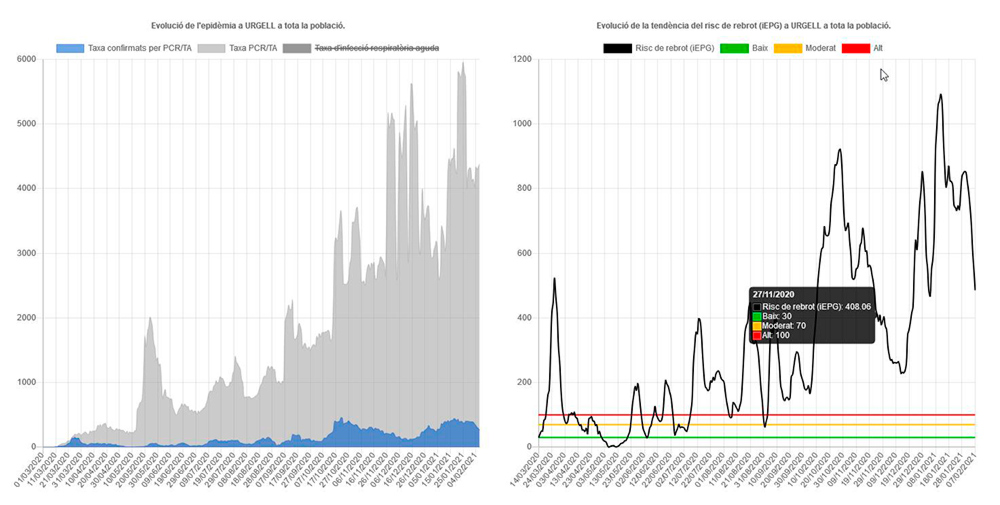The width and height of the screenshot is (1000, 505).
Task: Hide 'Risc de rebrot (iEPG)' series via label
Action: pos(675,47)
